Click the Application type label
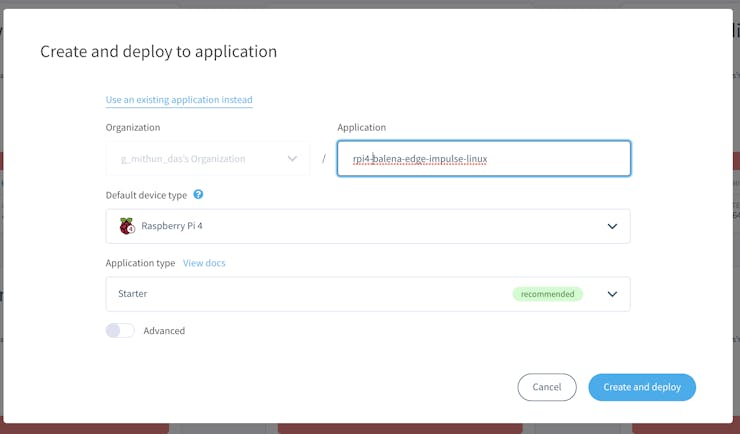Image resolution: width=740 pixels, height=434 pixels. click(140, 263)
